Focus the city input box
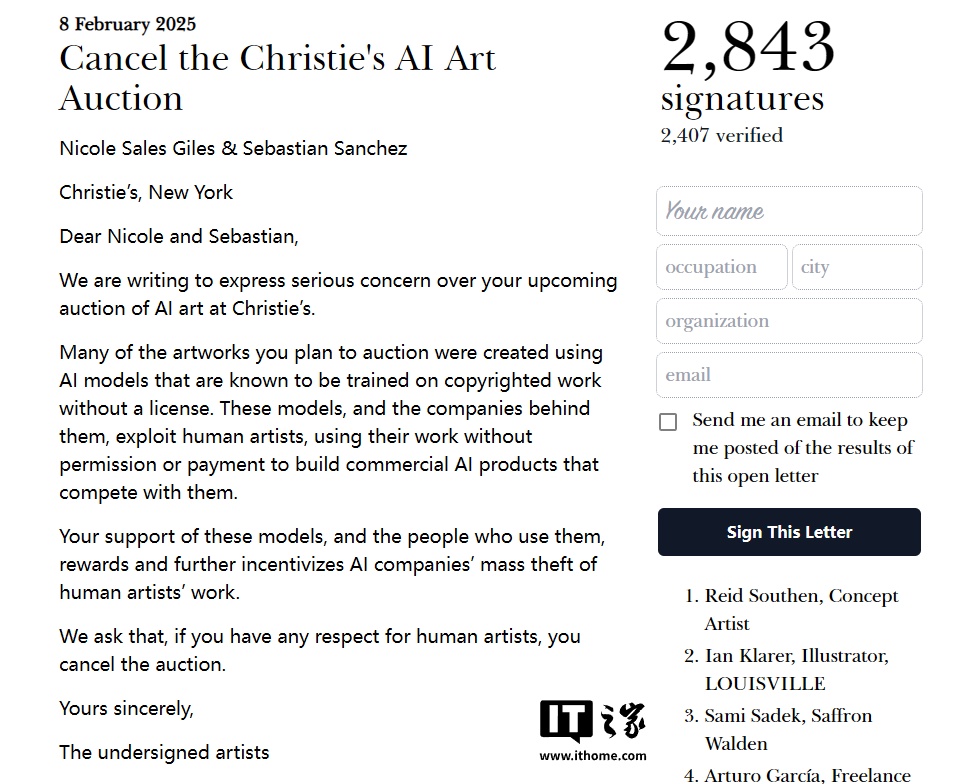Image resolution: width=965 pixels, height=784 pixels. click(857, 267)
